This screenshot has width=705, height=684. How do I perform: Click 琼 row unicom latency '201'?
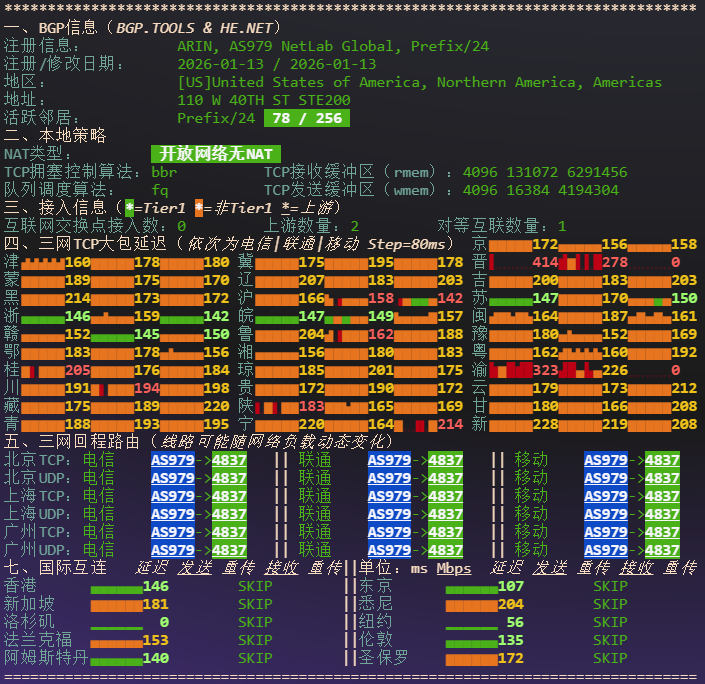[380, 370]
